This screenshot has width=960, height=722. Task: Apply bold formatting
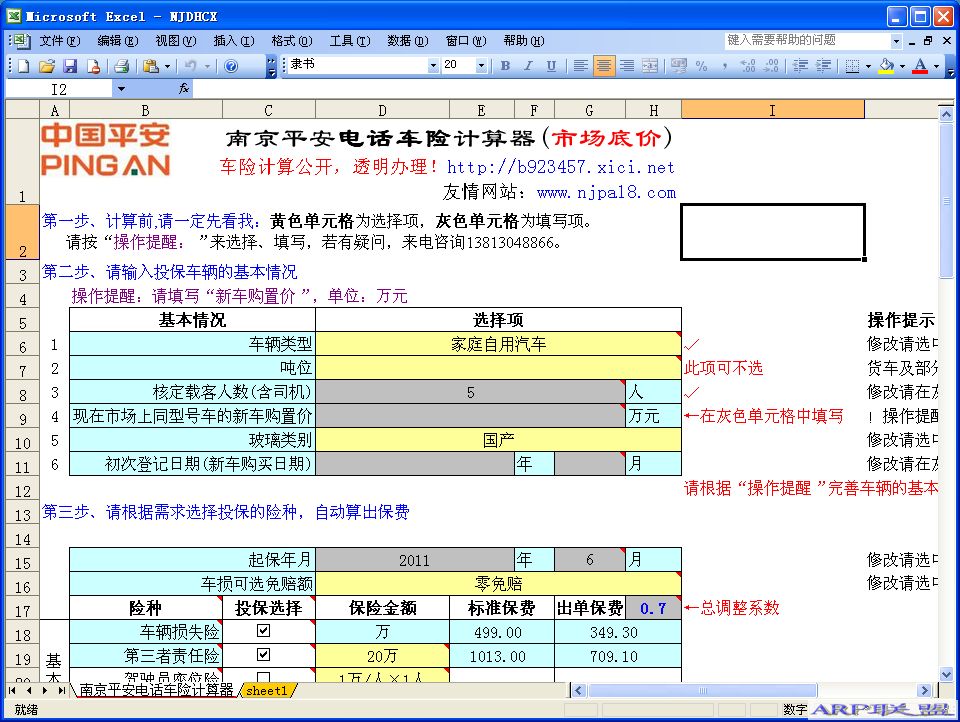[505, 67]
